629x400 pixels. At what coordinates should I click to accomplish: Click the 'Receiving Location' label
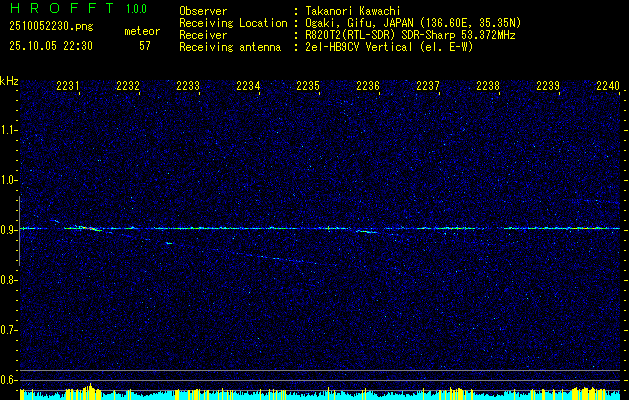(x=233, y=23)
